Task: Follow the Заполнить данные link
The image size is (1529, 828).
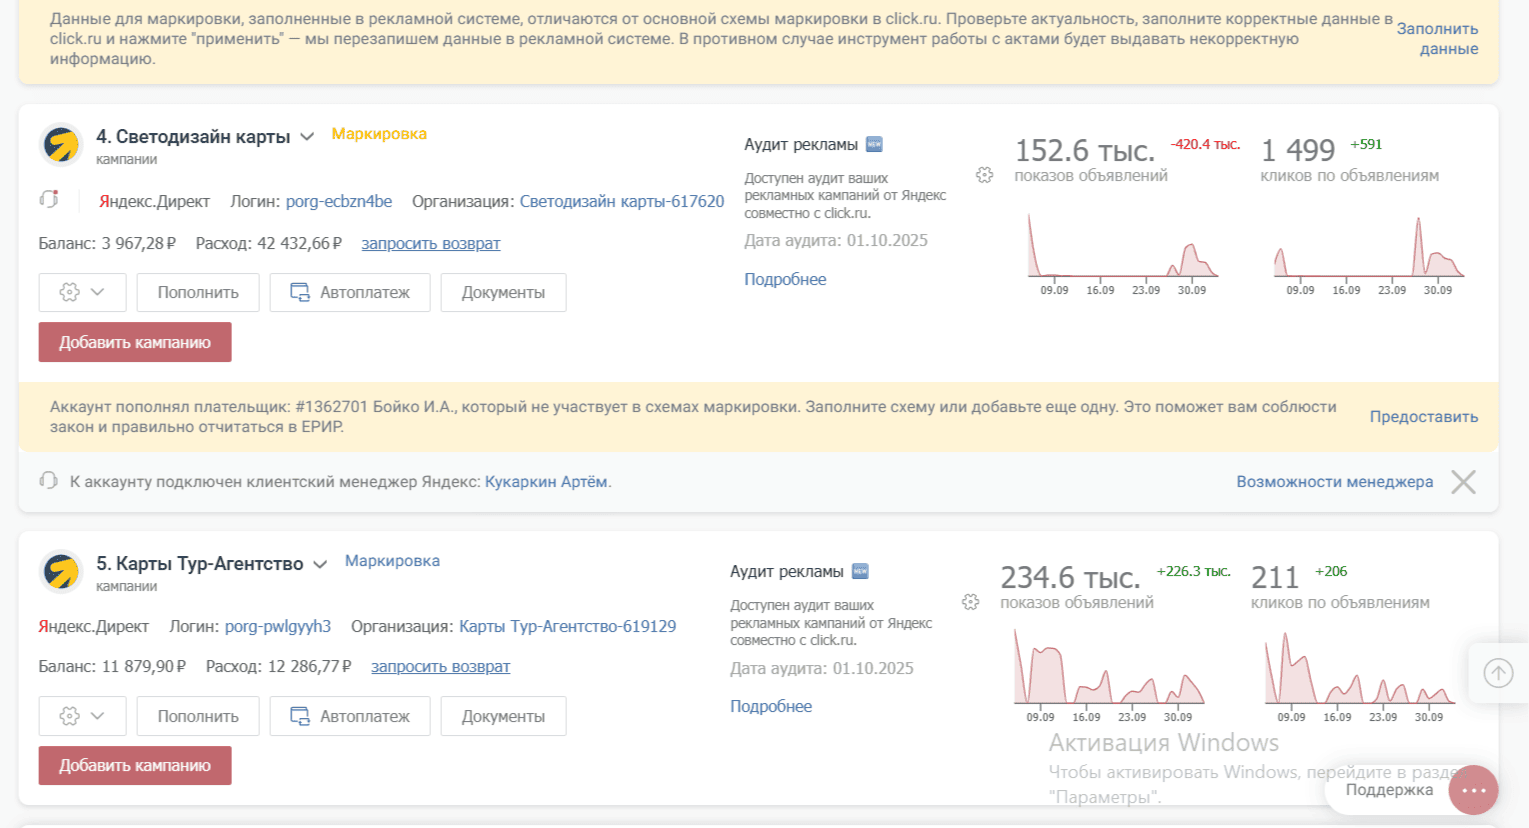Action: tap(1437, 39)
